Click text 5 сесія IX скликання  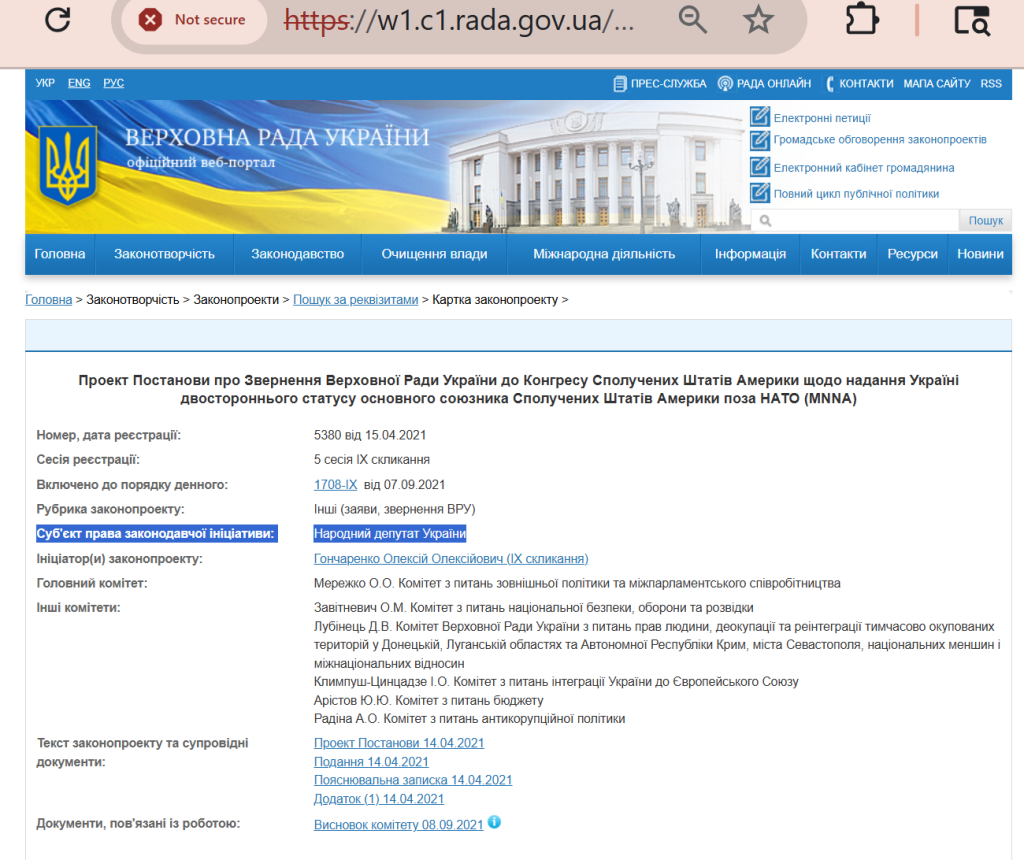(x=372, y=460)
